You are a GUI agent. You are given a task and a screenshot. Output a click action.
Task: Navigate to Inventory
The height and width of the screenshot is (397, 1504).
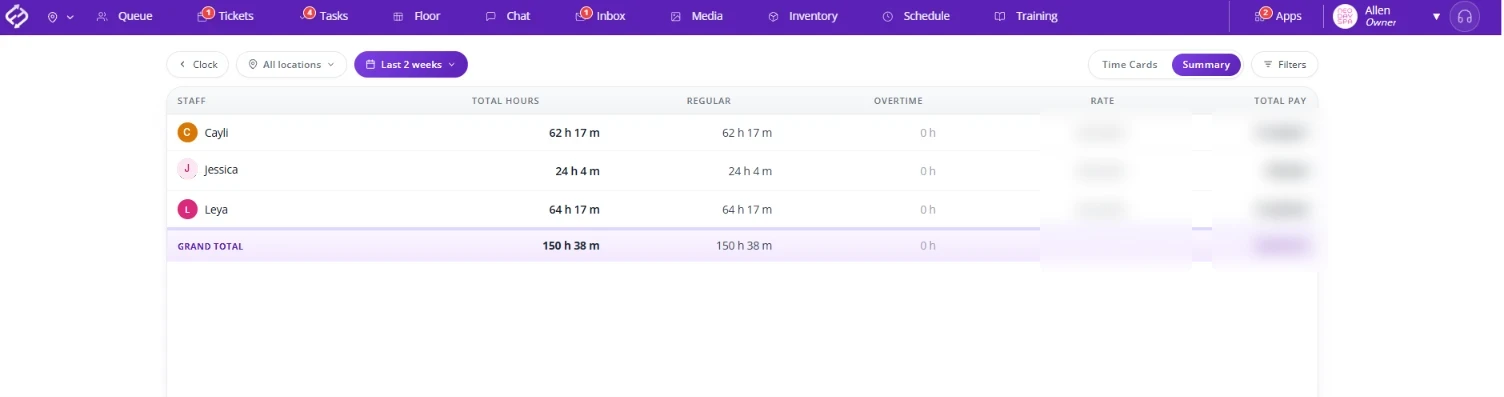click(803, 16)
